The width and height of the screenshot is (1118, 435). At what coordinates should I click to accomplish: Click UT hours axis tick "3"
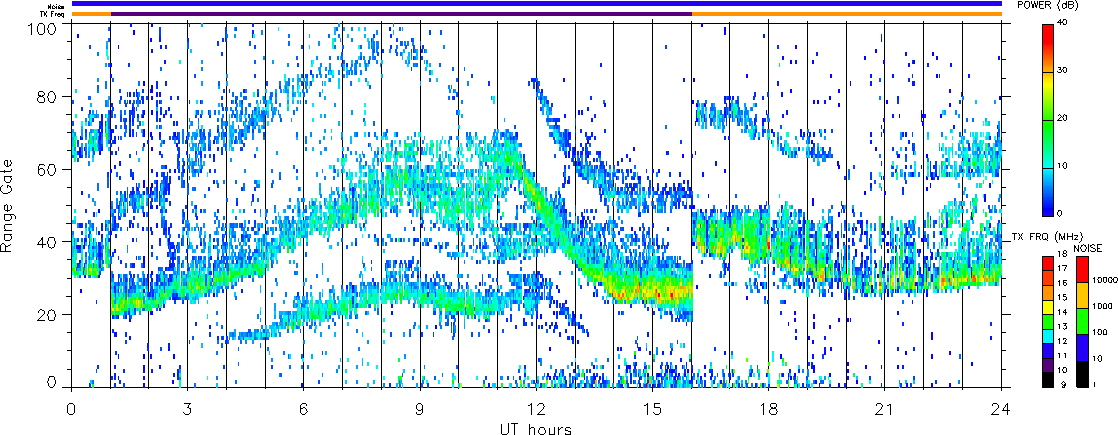point(188,409)
